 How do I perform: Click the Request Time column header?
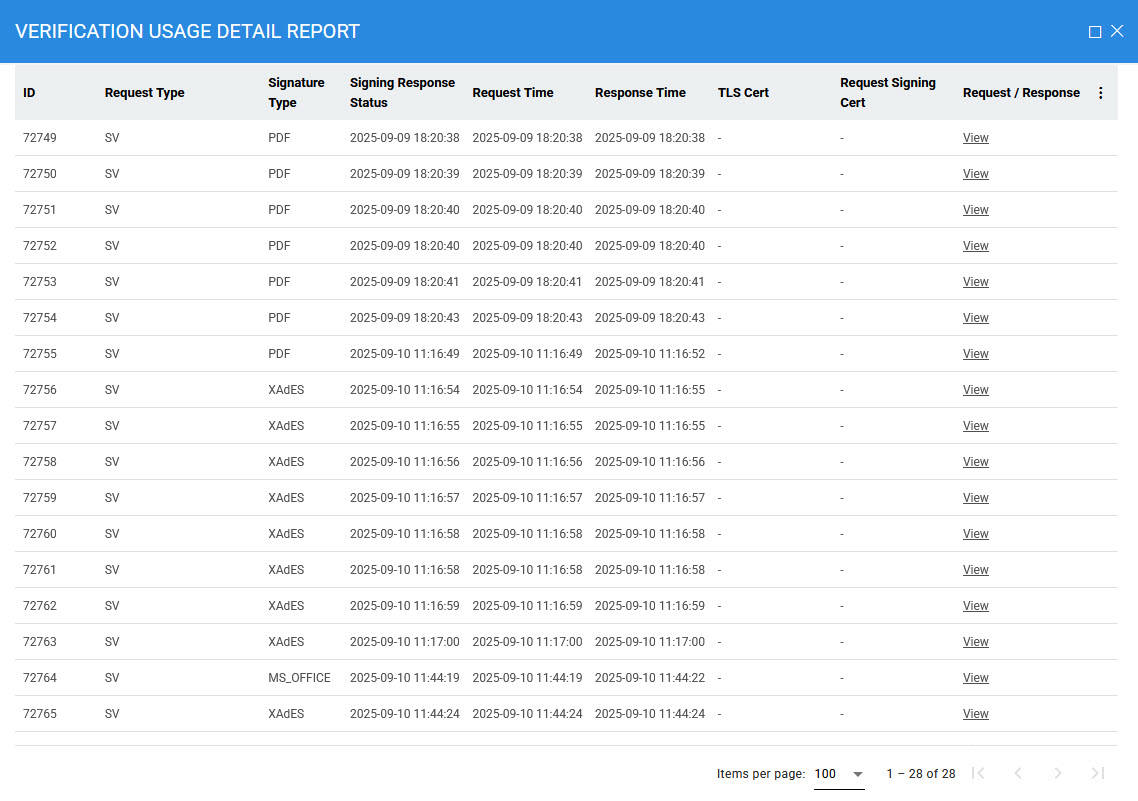click(x=512, y=93)
